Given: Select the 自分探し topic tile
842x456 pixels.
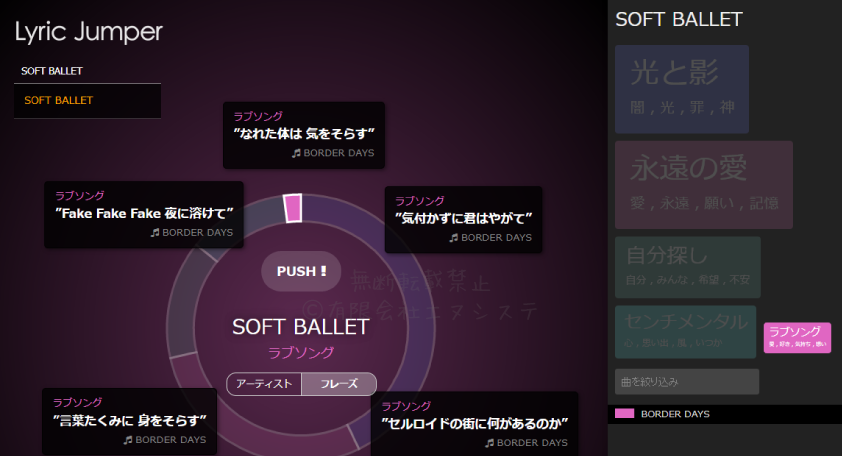Looking at the screenshot, I should click(688, 267).
